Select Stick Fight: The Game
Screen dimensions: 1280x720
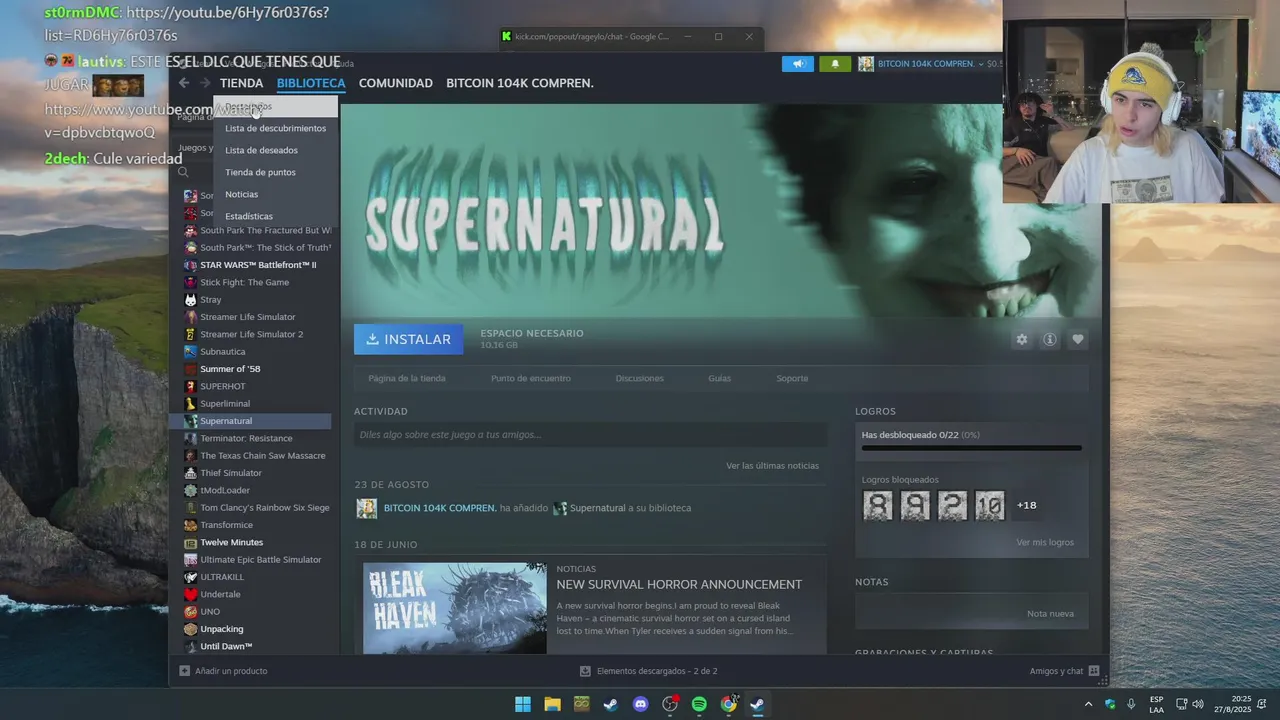244,282
